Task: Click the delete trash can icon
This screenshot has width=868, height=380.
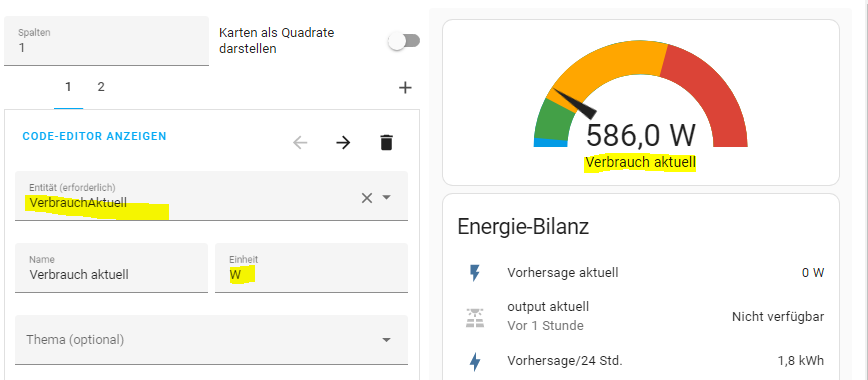Action: tap(386, 142)
